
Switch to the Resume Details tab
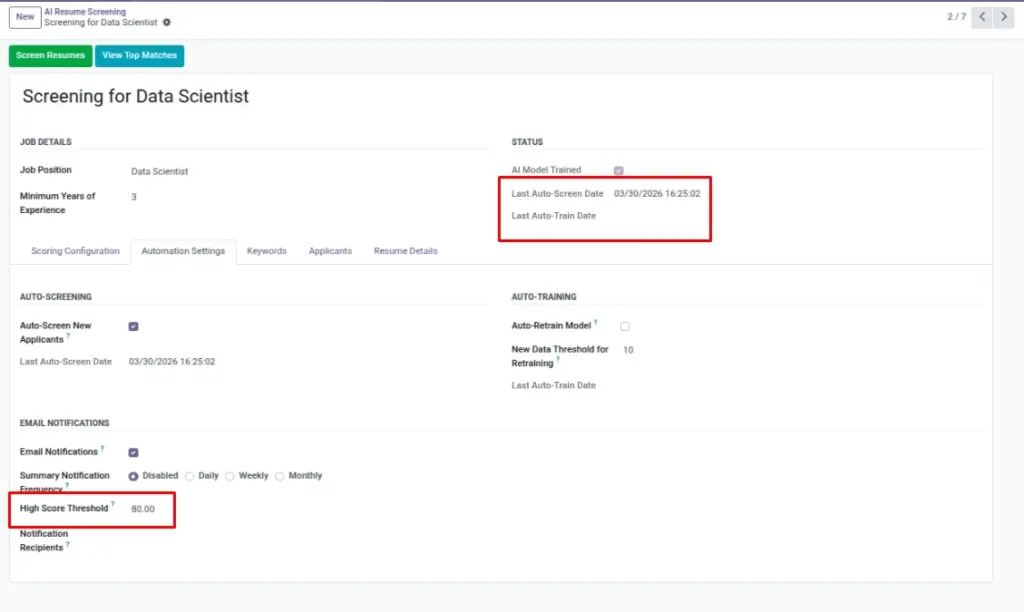coord(406,251)
